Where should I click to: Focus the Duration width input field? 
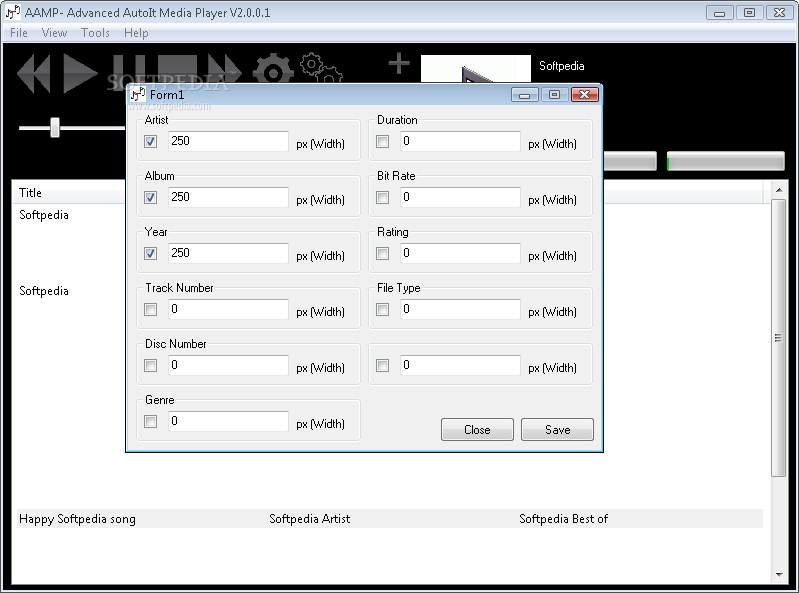pyautogui.click(x=460, y=141)
